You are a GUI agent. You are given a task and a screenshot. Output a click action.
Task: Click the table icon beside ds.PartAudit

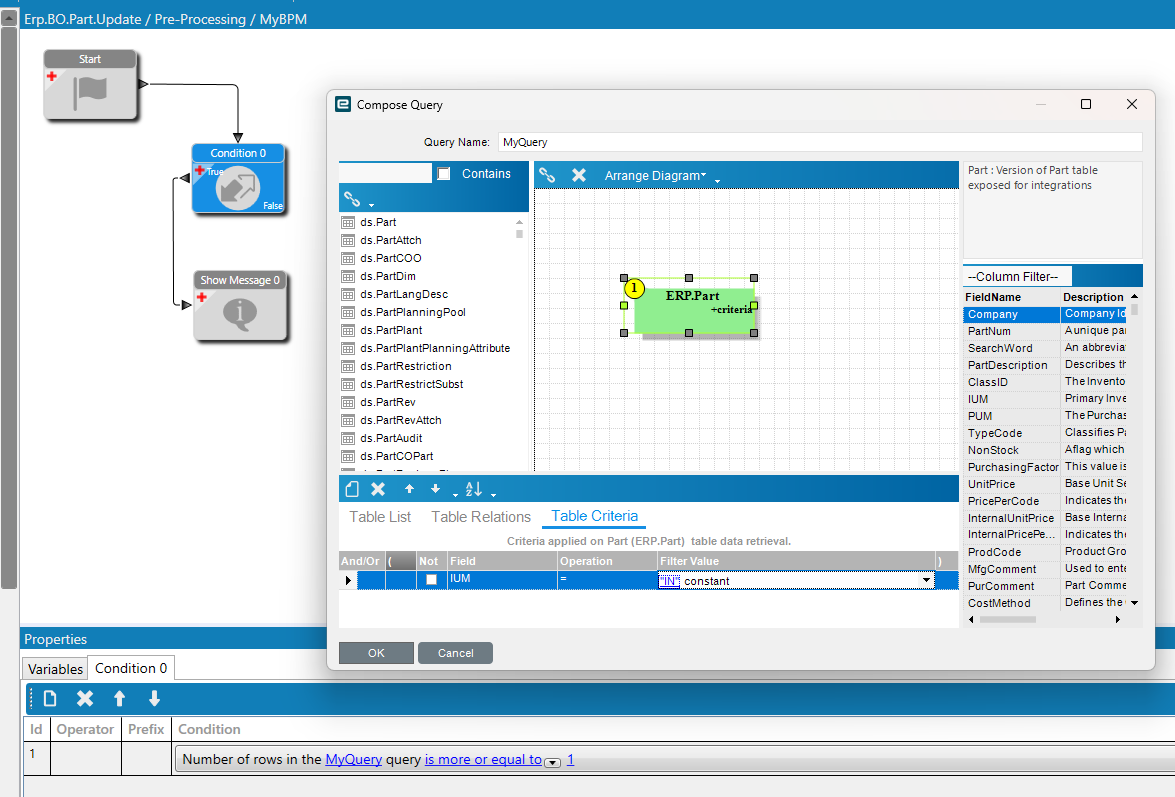[348, 438]
